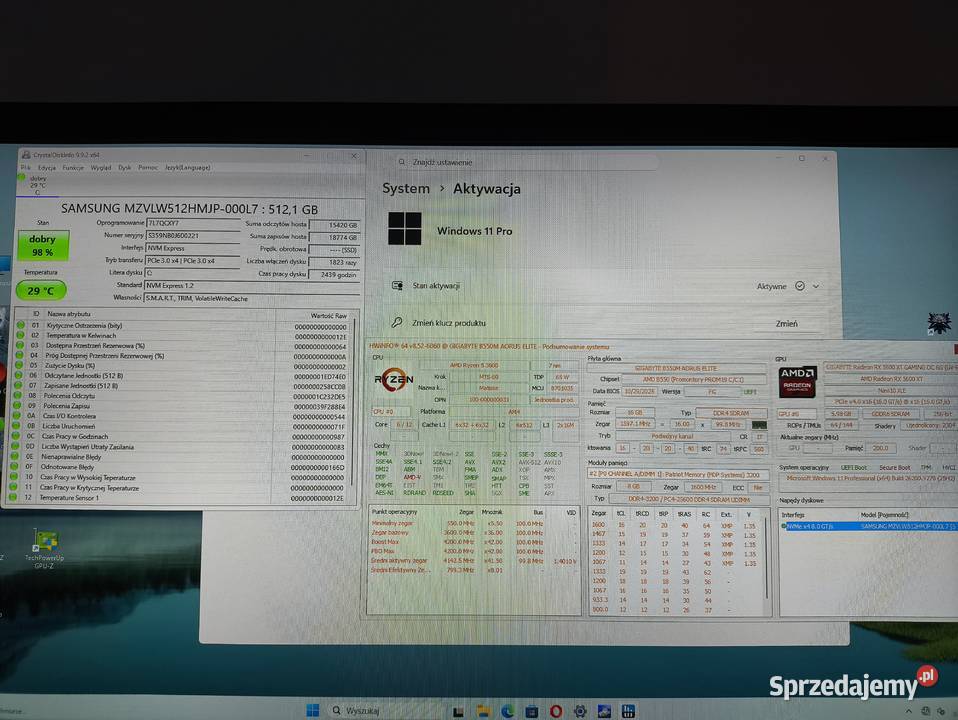958x720 pixels.
Task: Click the 1600 memory timing row
Action: tap(675, 526)
